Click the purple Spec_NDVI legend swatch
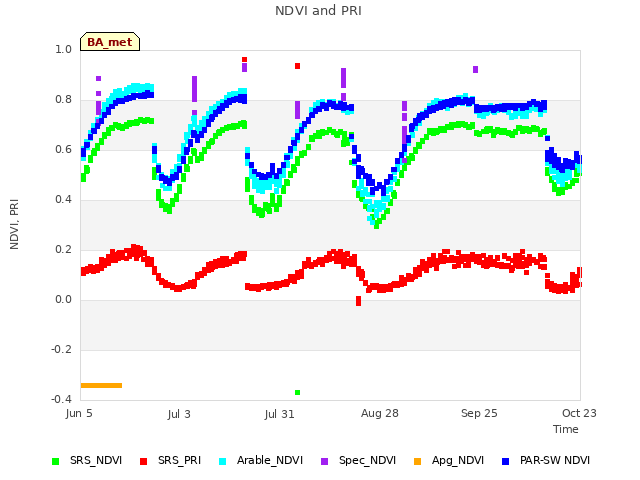640x480 pixels. click(x=324, y=461)
